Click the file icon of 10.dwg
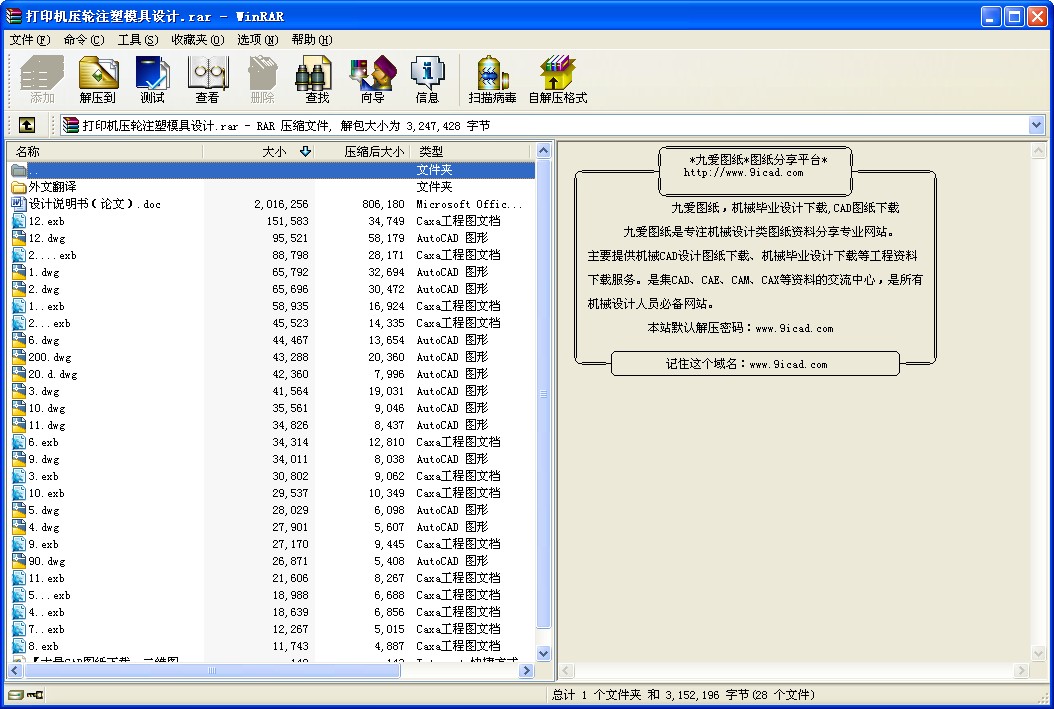 pos(19,408)
